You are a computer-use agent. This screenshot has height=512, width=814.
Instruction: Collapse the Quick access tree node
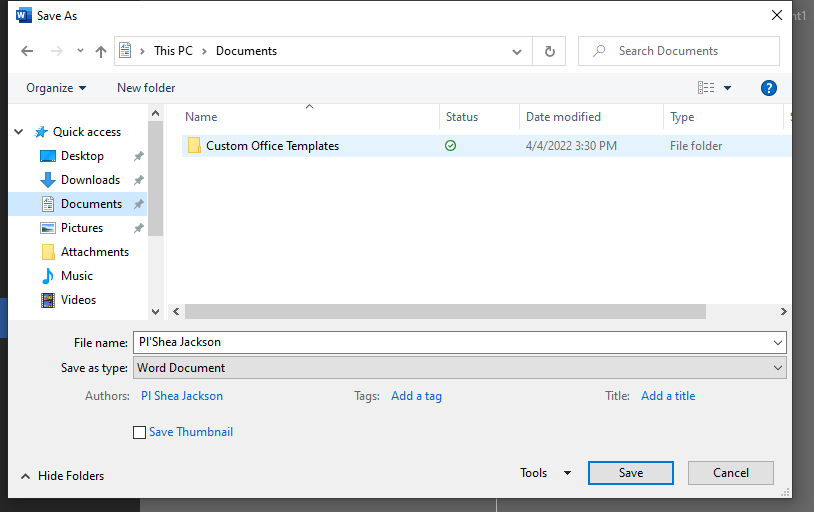coord(19,132)
